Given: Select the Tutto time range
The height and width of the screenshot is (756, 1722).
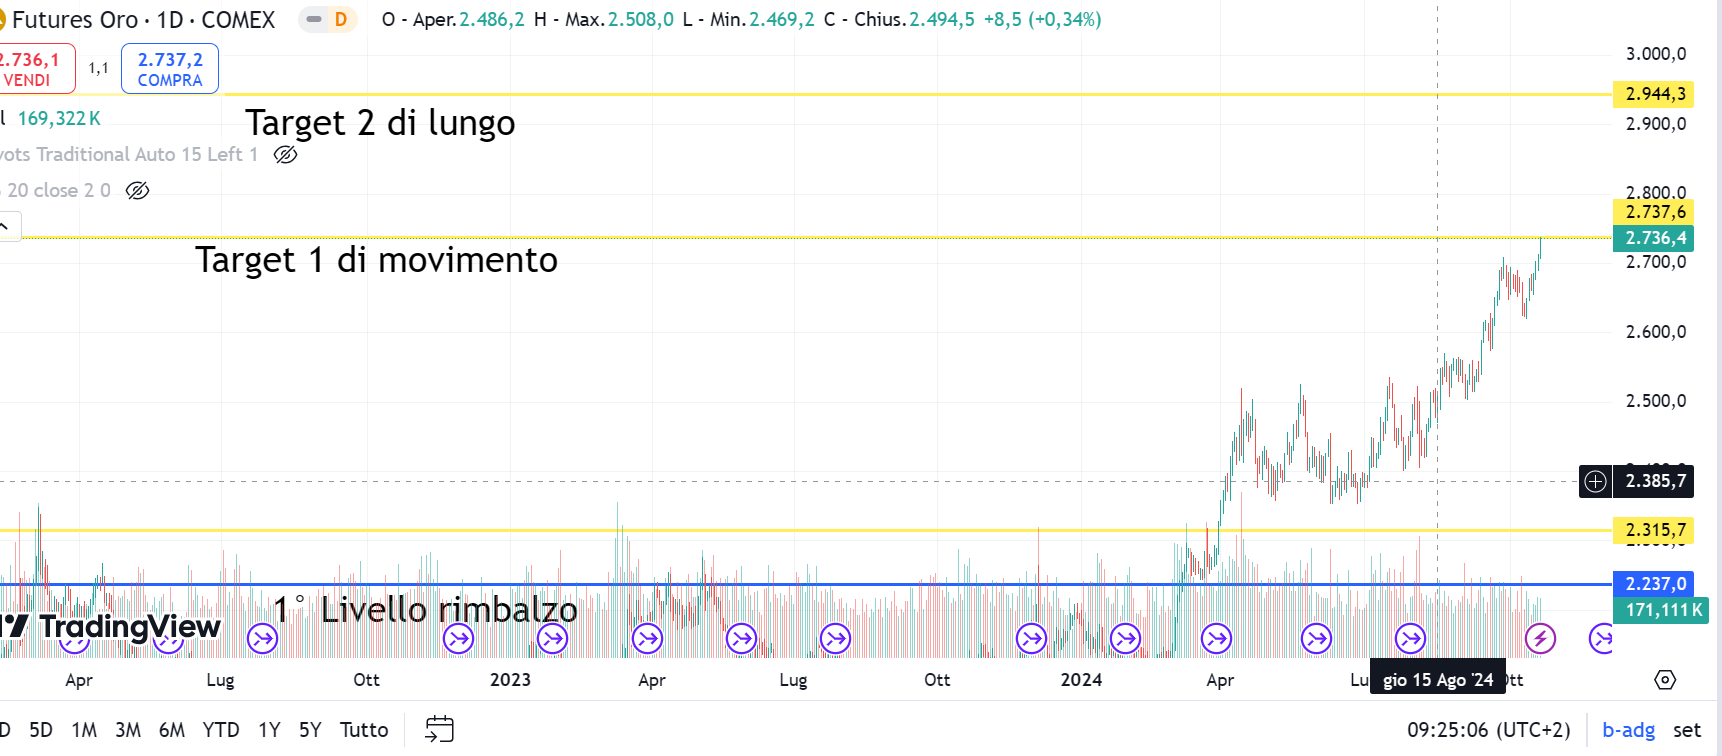Looking at the screenshot, I should tap(363, 730).
